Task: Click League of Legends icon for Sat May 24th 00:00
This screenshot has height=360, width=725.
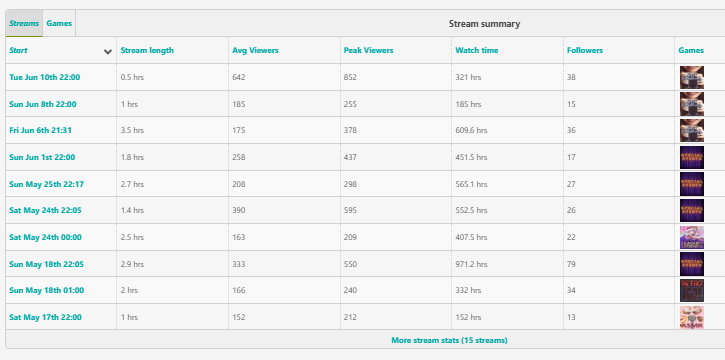Action: click(692, 238)
